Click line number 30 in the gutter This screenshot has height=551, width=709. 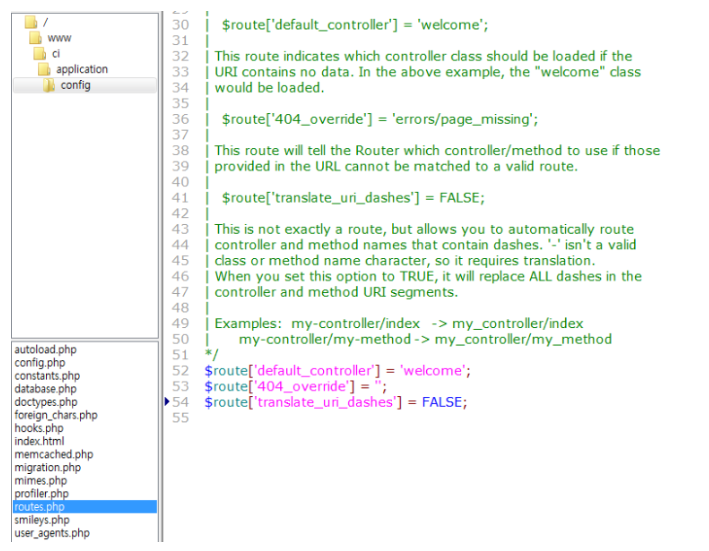(x=180, y=25)
